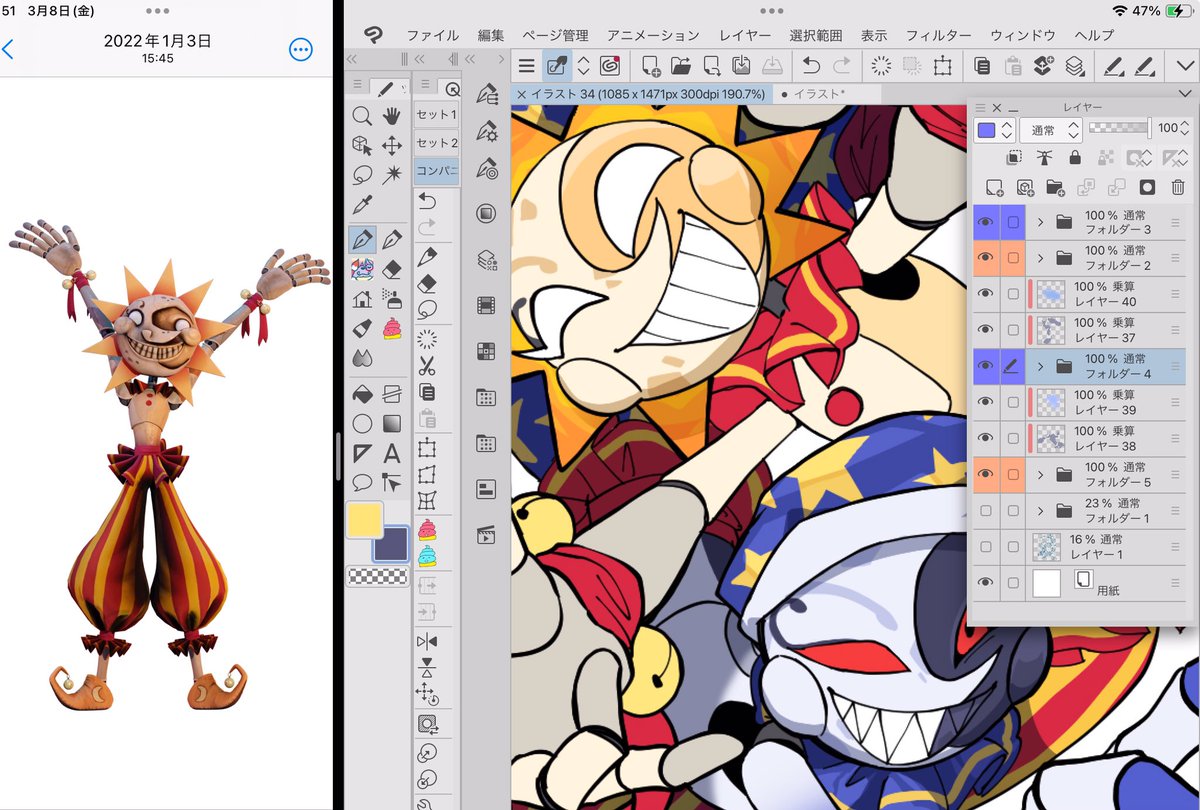
Task: Expand フォルダー 5 folder chevron
Action: point(1040,474)
